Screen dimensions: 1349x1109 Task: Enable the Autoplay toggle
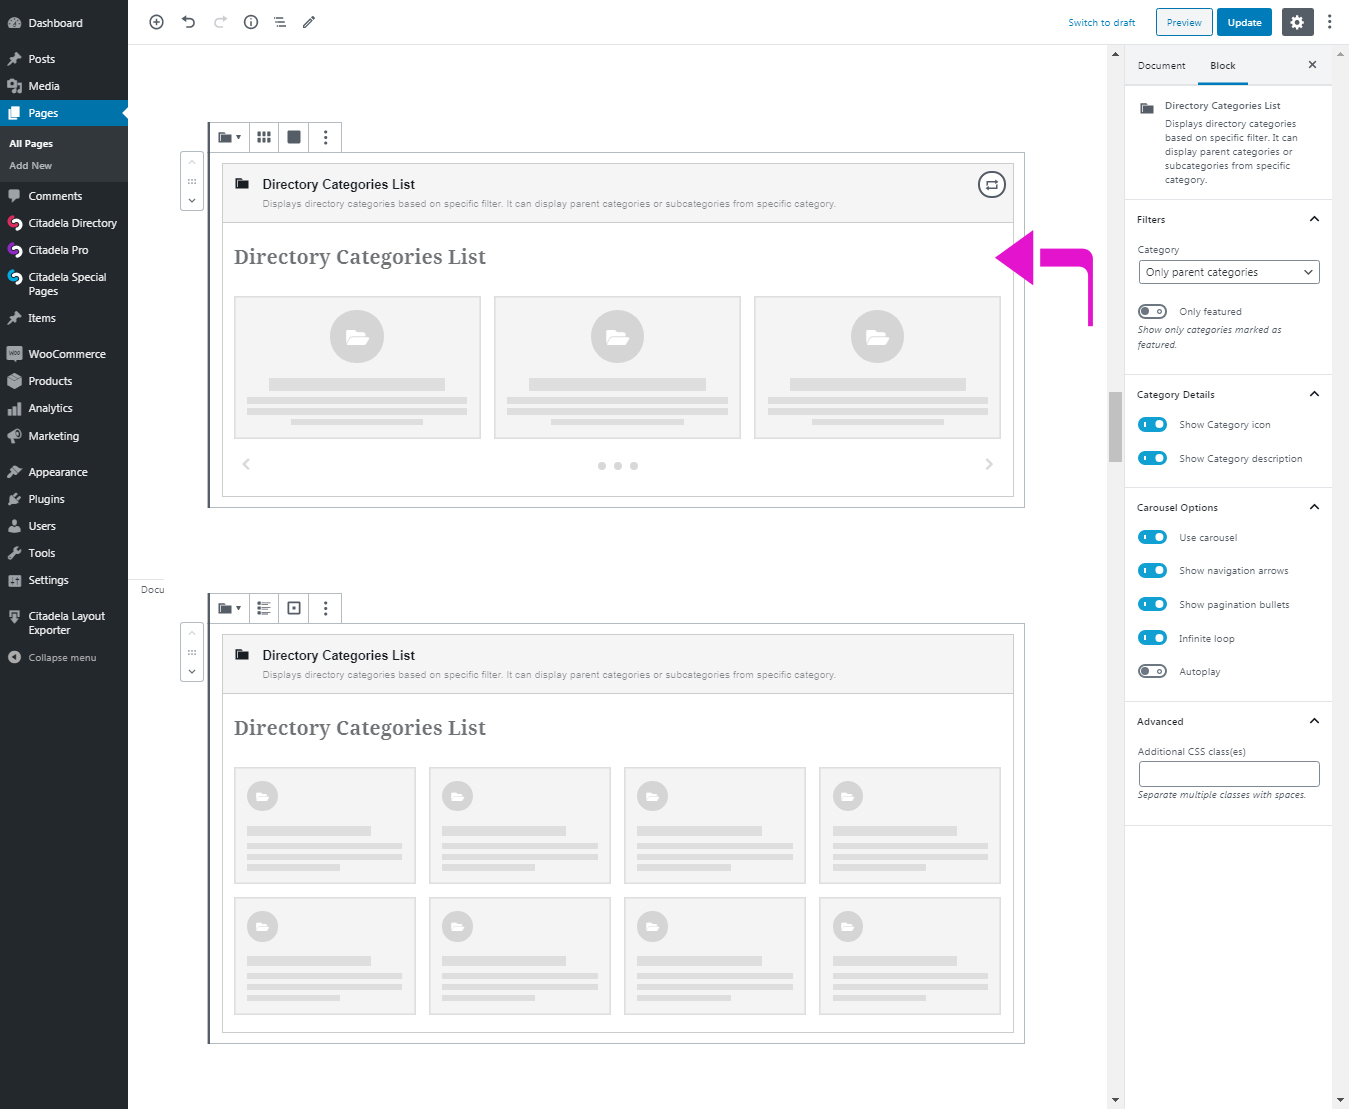(x=1152, y=671)
